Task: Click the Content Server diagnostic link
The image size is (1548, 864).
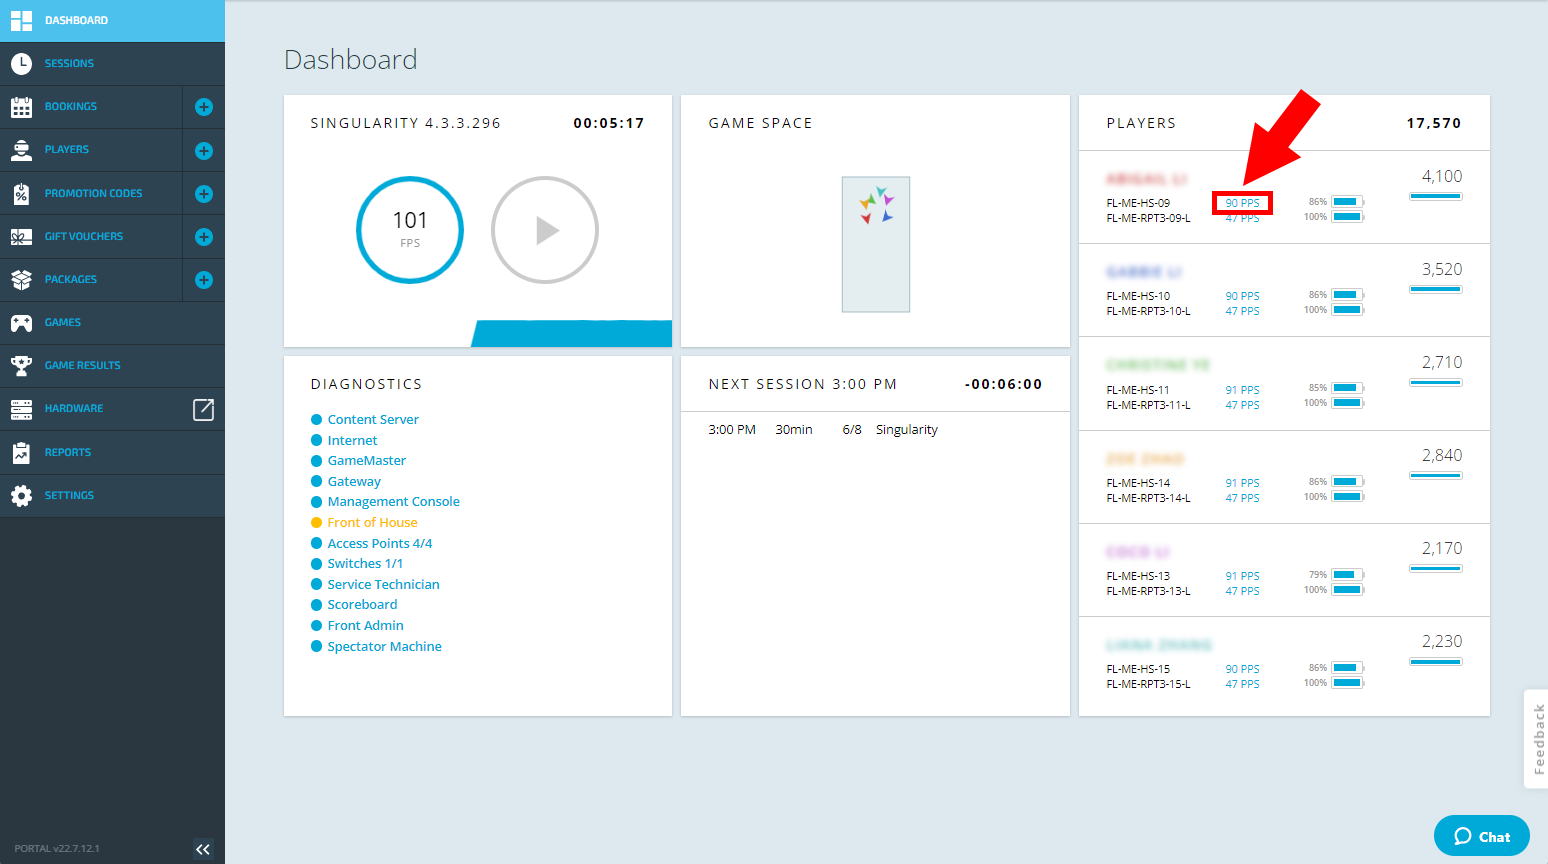Action: [x=373, y=419]
